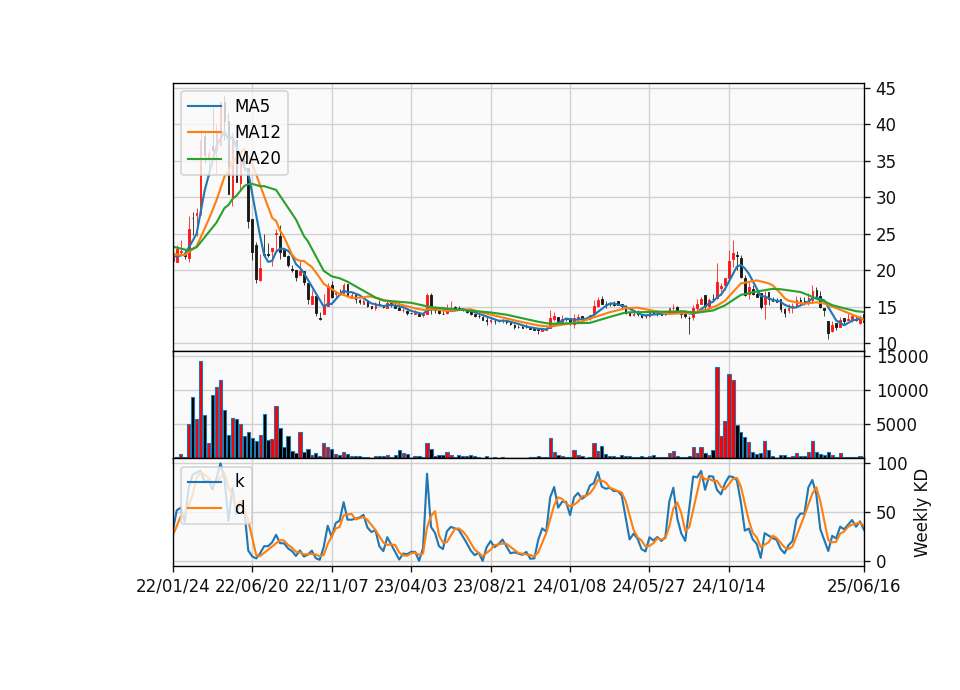Click the 25/06/16 date label

tap(864, 586)
